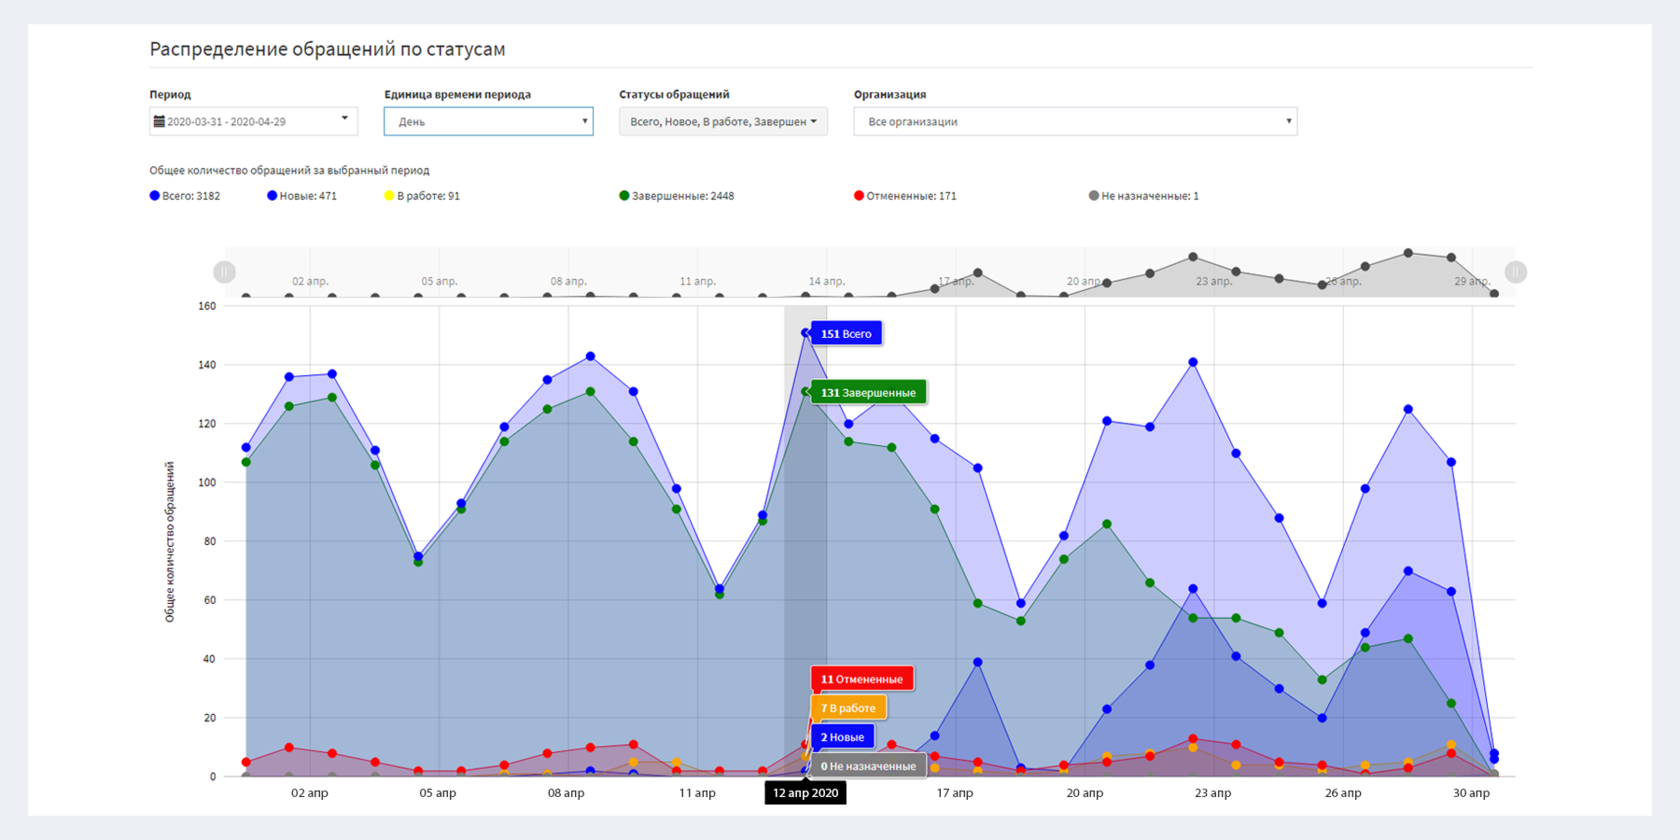The height and width of the screenshot is (840, 1680).
Task: Toggle the Завершенные: 2448 legend series
Action: [x=677, y=196]
